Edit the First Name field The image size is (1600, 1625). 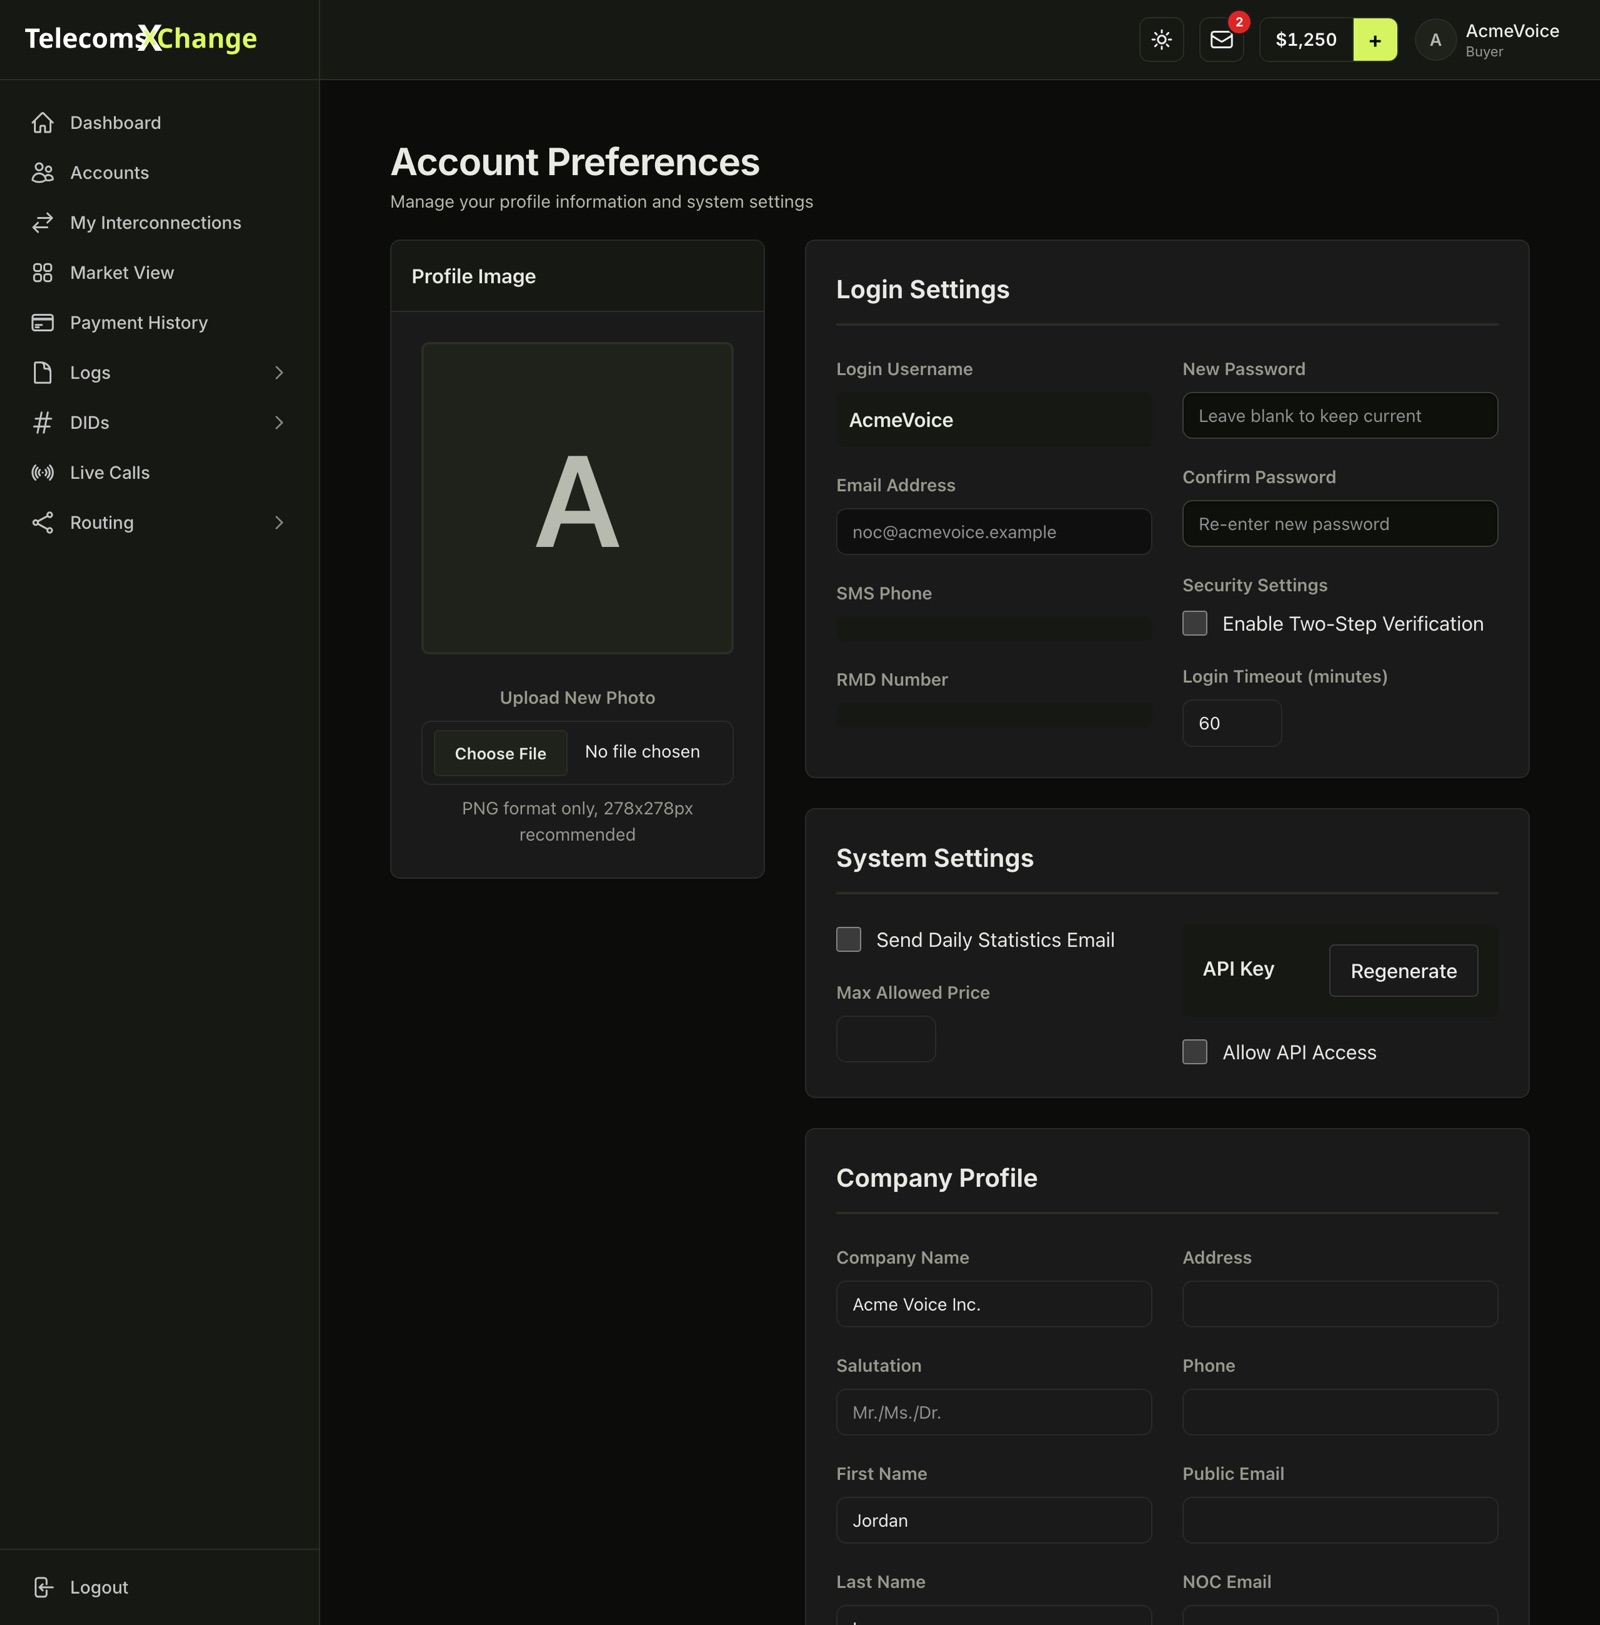(x=994, y=1520)
